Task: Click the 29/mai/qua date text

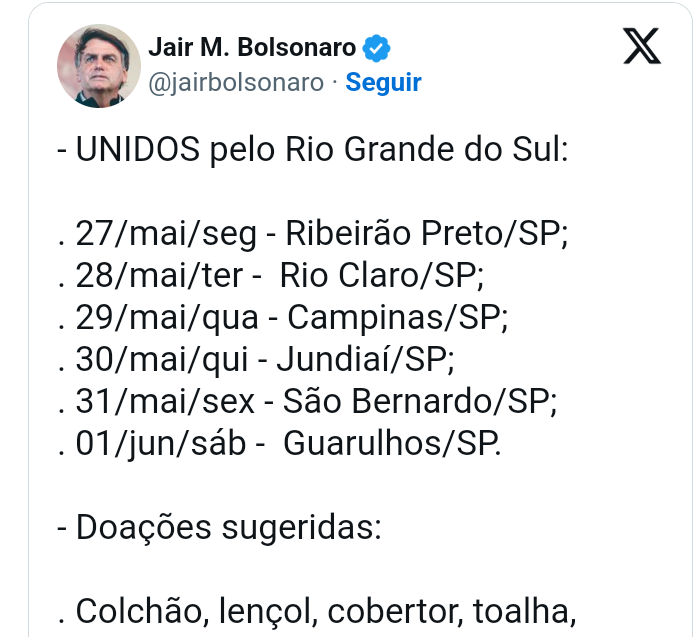Action: tap(167, 318)
